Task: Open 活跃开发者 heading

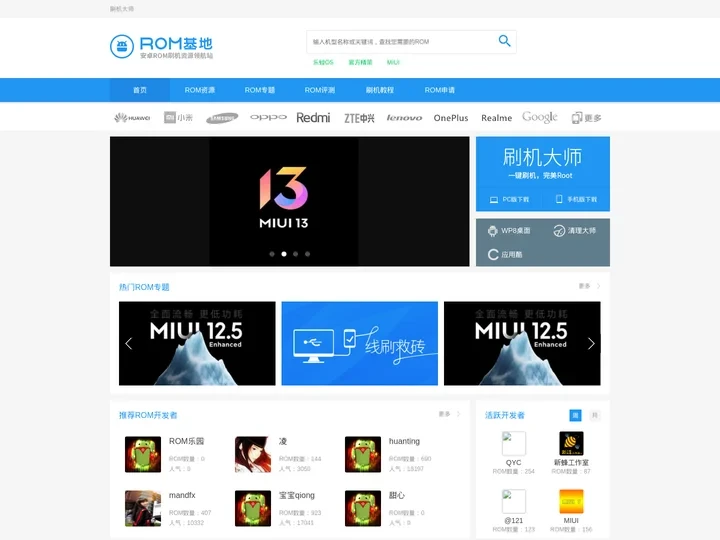Action: pyautogui.click(x=505, y=415)
